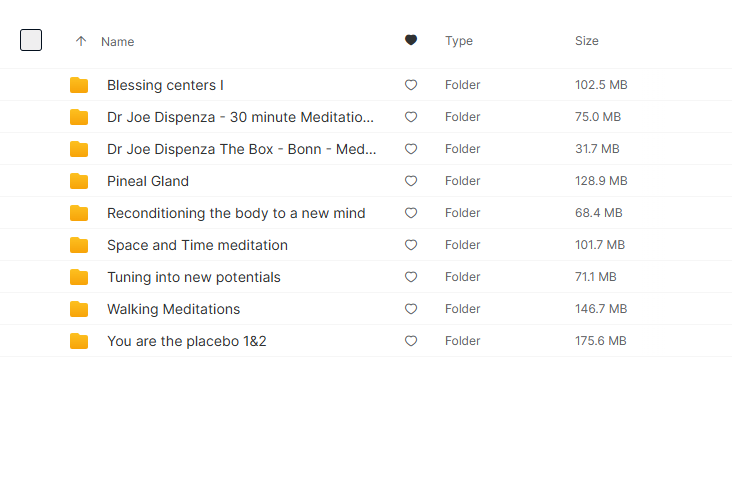The image size is (732, 478).
Task: Sort the list by Name column
Action: pos(118,42)
